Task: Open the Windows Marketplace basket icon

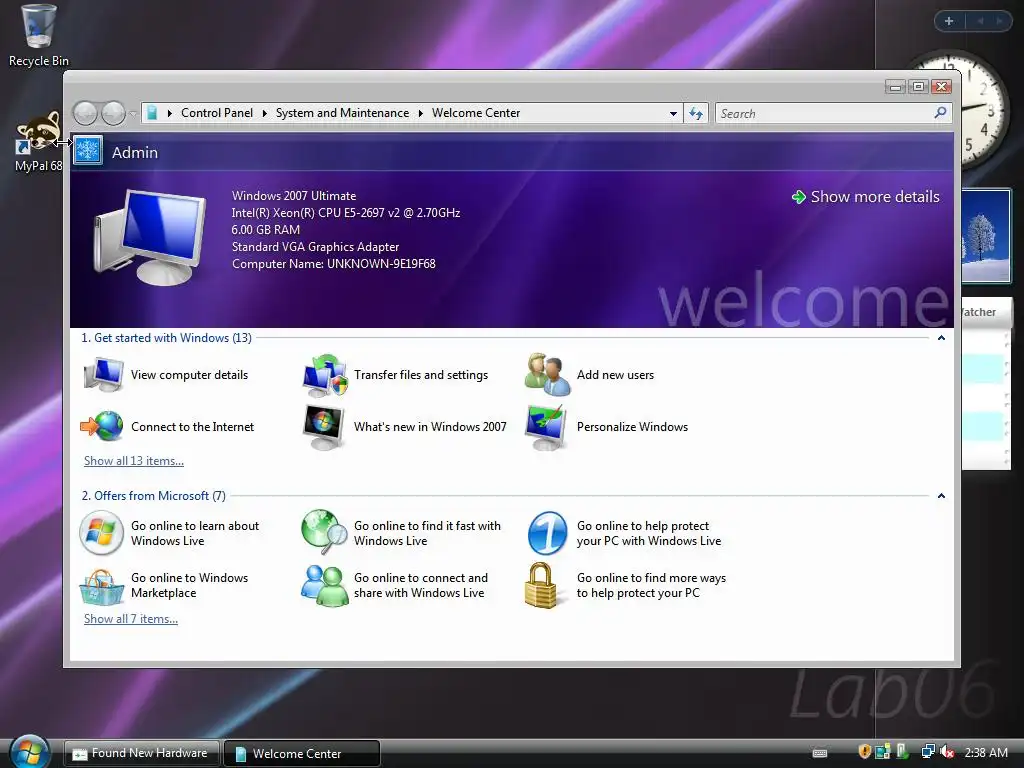Action: tap(101, 587)
